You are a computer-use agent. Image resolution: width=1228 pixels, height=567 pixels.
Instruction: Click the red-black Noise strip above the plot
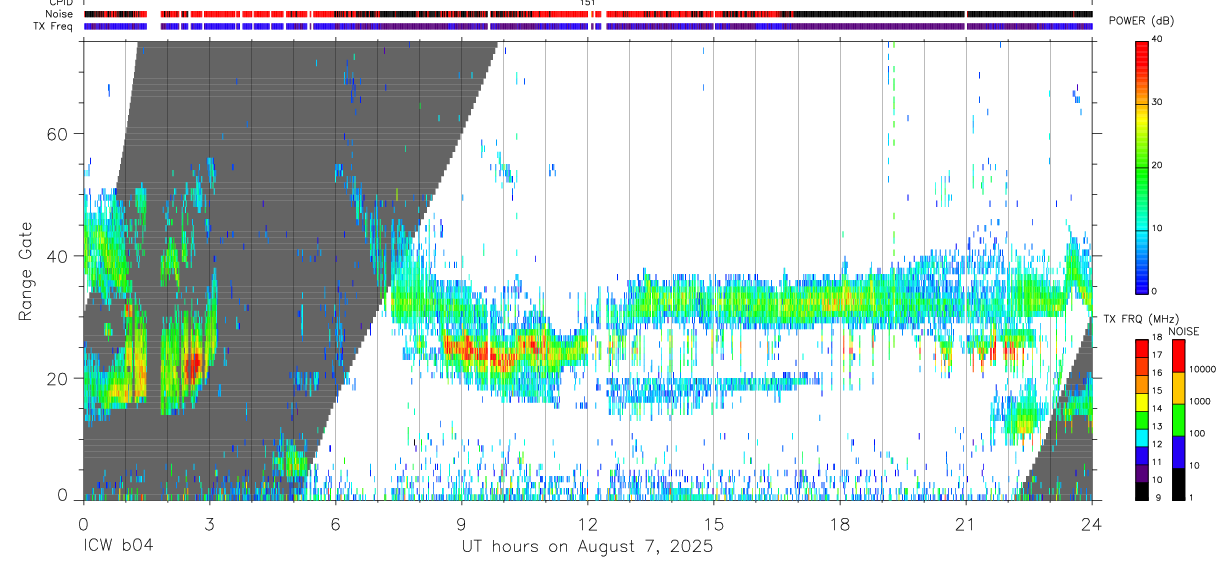[x=588, y=14]
